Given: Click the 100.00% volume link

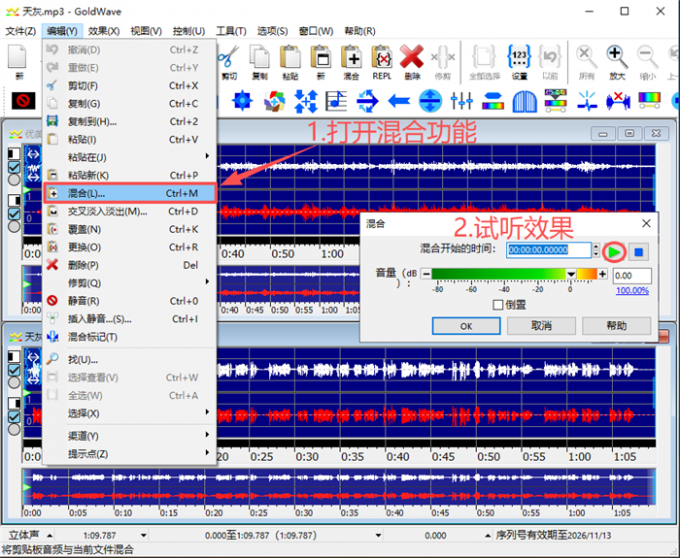Looking at the screenshot, I should click(x=632, y=290).
